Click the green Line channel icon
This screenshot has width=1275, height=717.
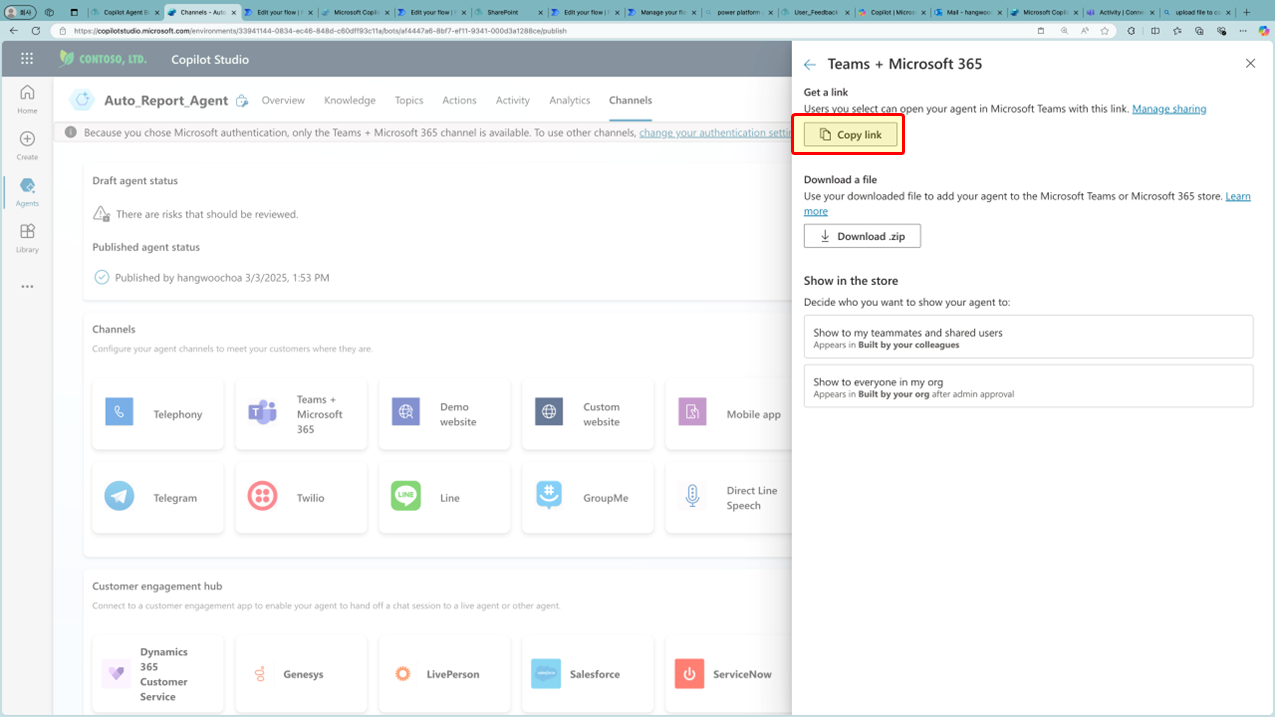tap(405, 496)
